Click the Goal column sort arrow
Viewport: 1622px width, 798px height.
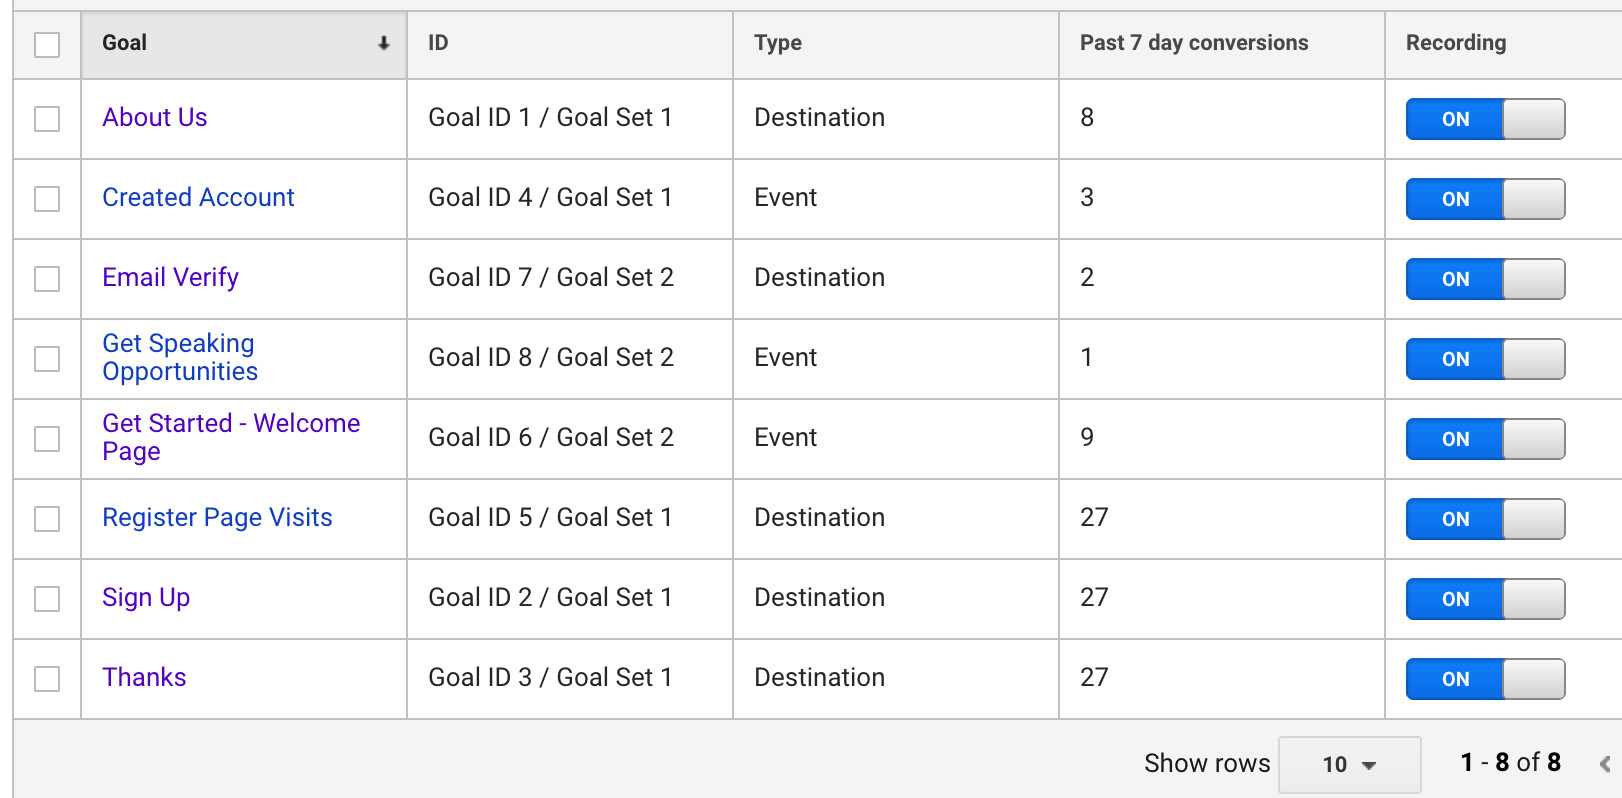click(x=383, y=43)
